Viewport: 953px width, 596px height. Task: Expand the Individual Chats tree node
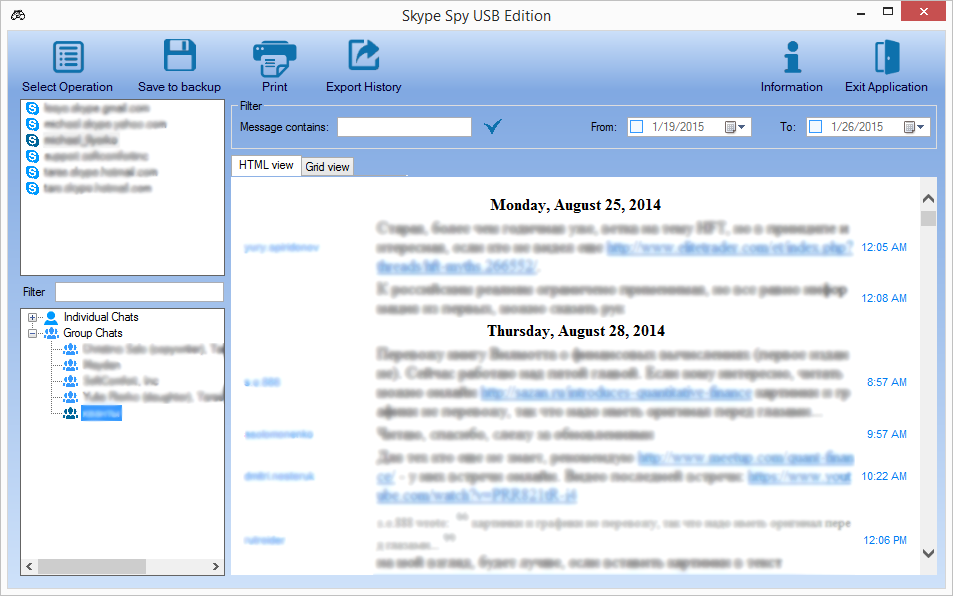click(x=32, y=317)
